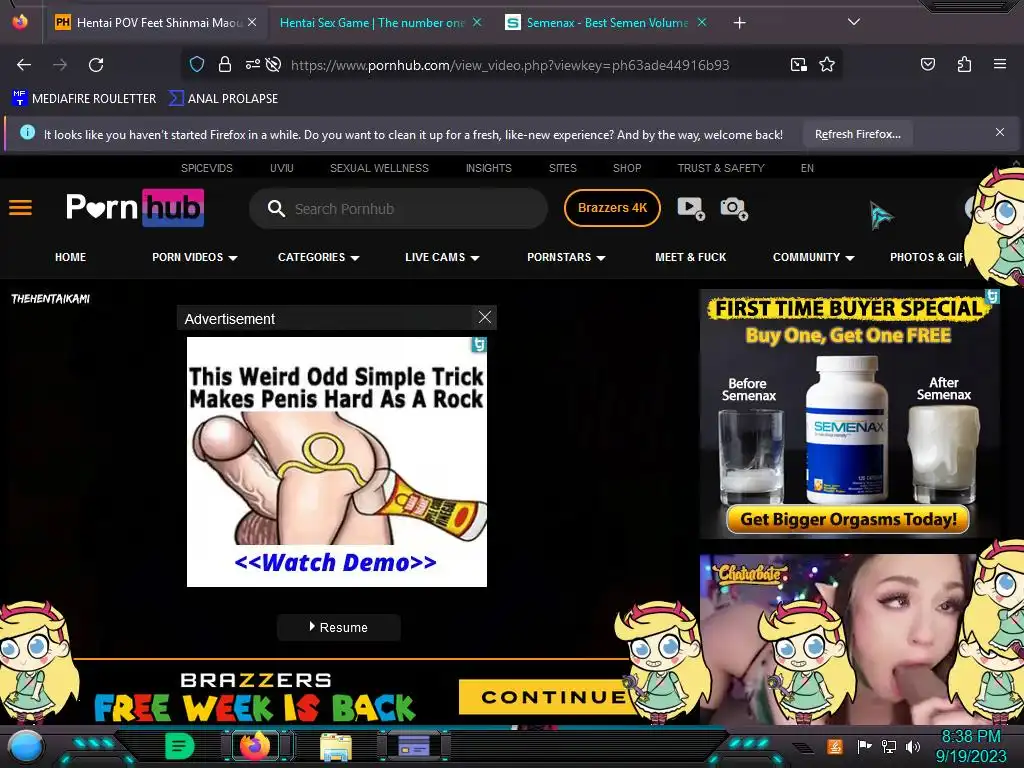The height and width of the screenshot is (768, 1024).
Task: Open the SHOP link
Action: (x=626, y=168)
